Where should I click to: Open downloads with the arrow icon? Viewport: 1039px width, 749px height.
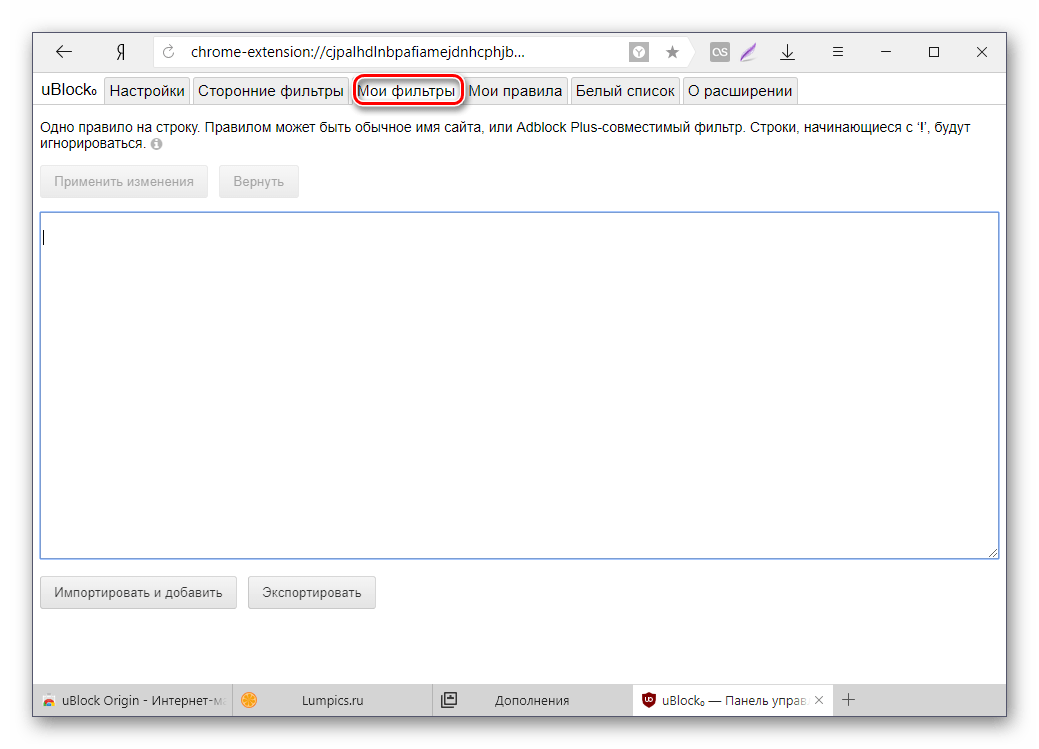(x=787, y=52)
